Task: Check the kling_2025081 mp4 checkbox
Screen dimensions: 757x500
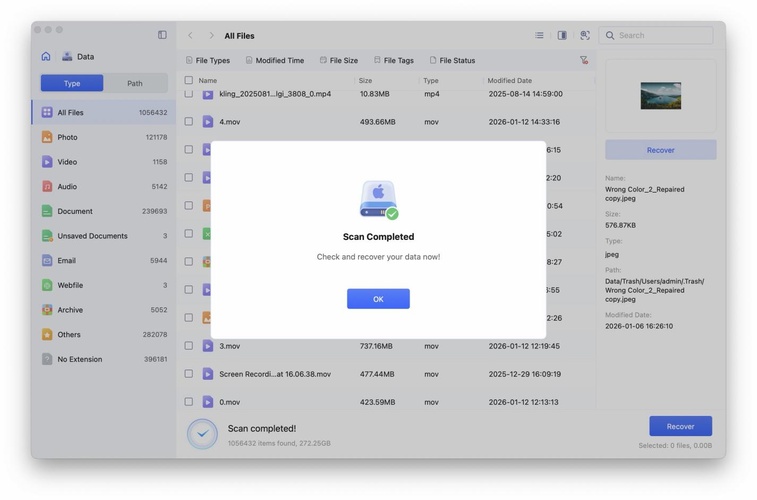Action: pyautogui.click(x=189, y=94)
